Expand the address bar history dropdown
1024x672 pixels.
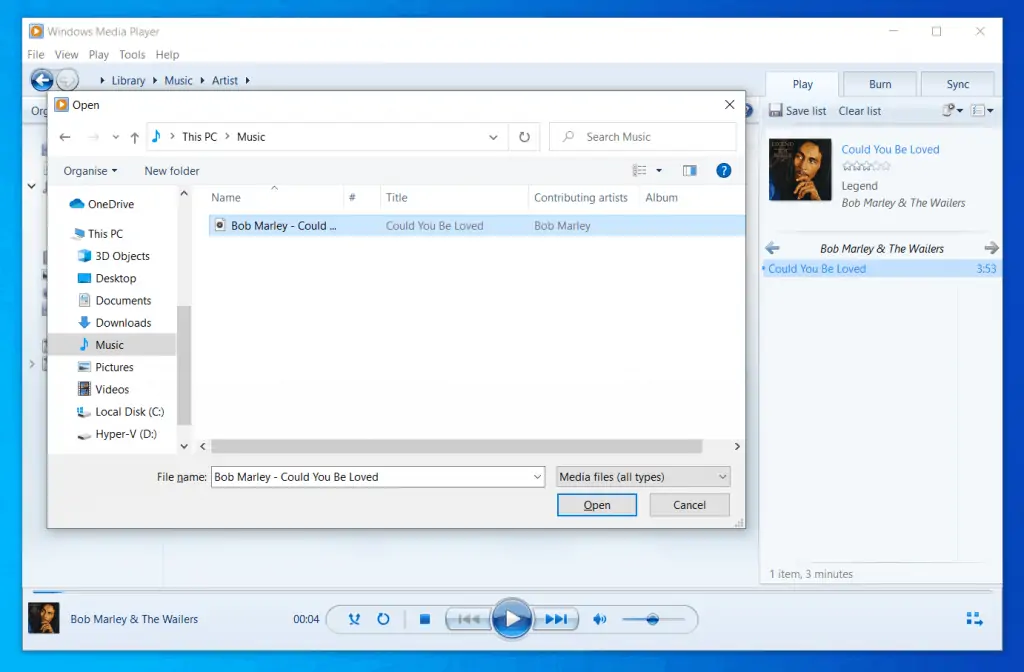493,137
